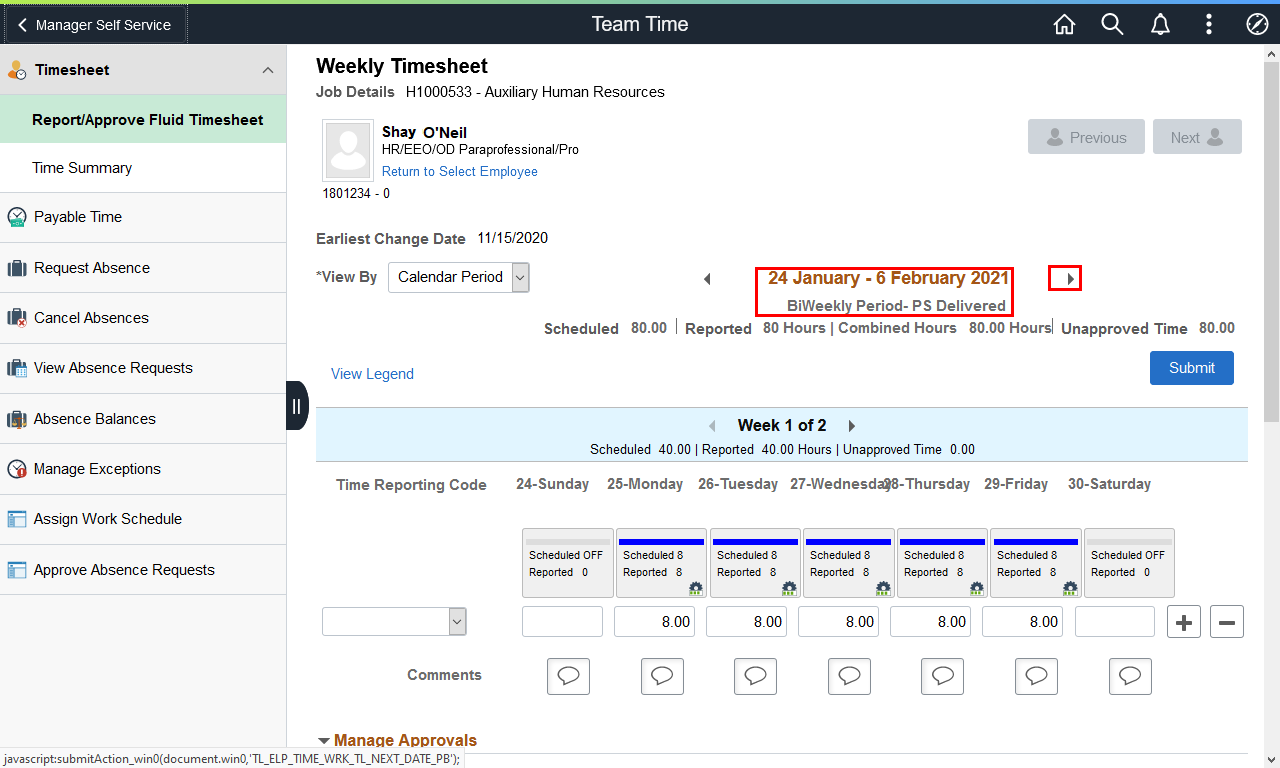
Task: Click the View Absence Requests icon
Action: (17, 368)
